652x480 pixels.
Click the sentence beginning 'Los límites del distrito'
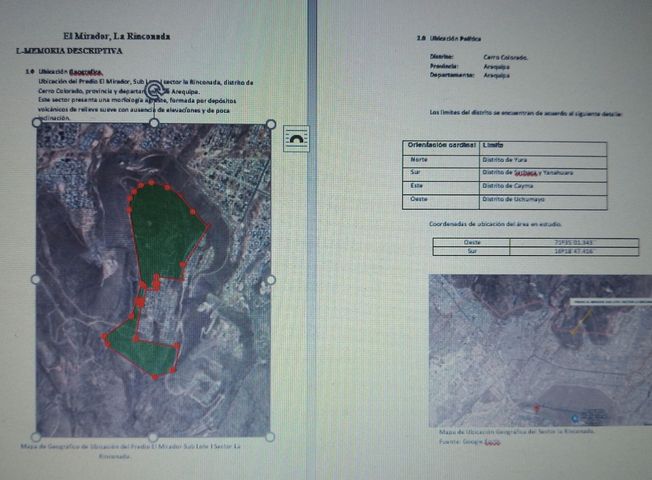pos(526,113)
